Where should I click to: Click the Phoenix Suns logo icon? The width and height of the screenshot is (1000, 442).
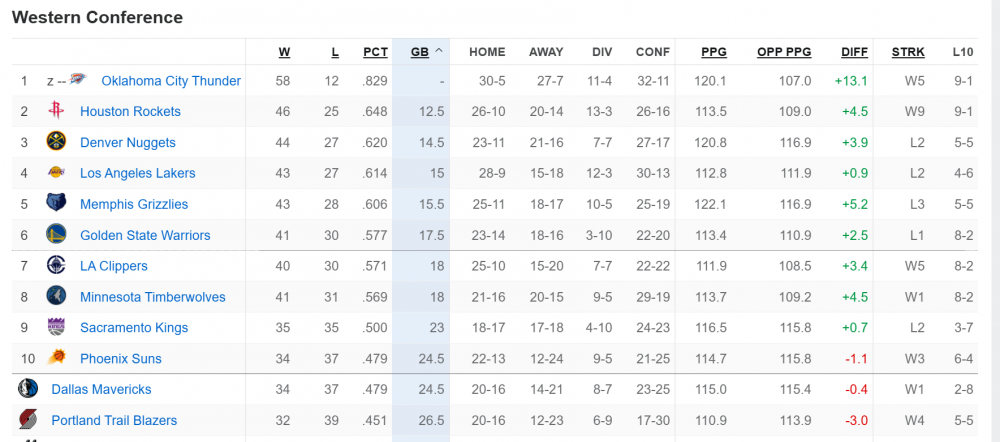[56, 358]
